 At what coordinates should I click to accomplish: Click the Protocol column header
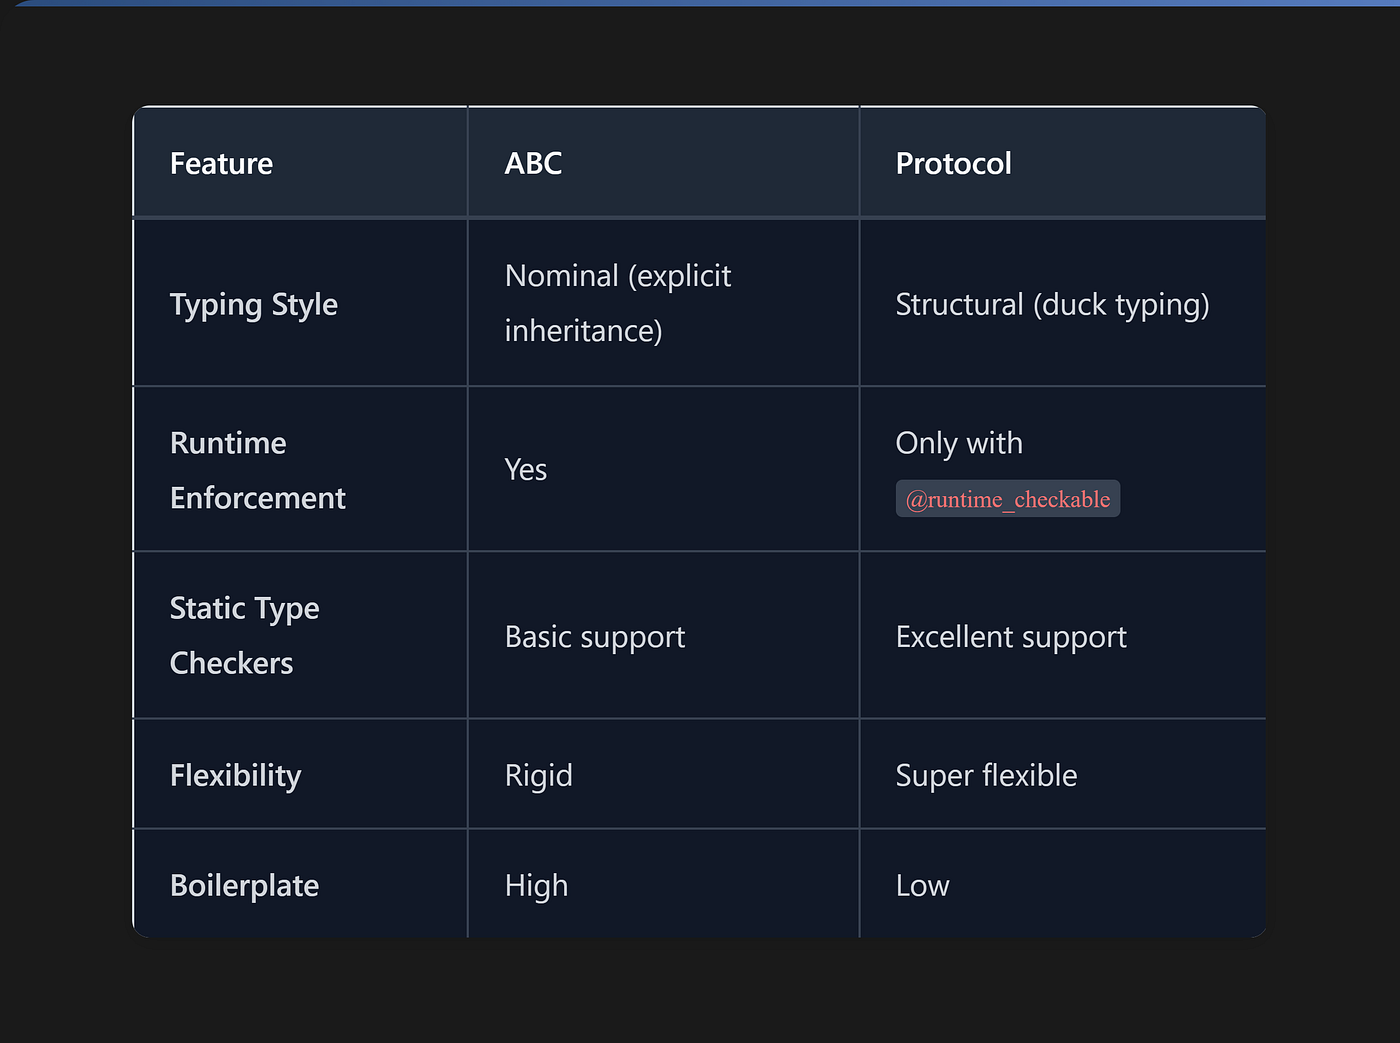953,163
